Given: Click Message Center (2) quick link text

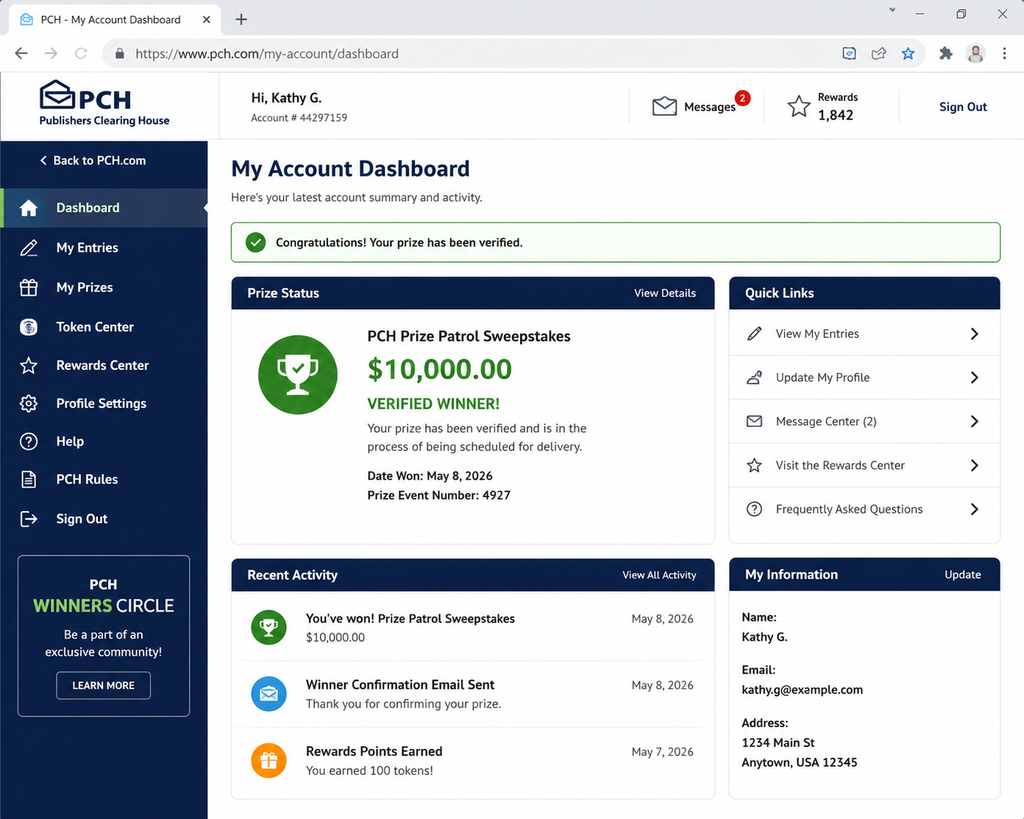Looking at the screenshot, I should tap(826, 421).
